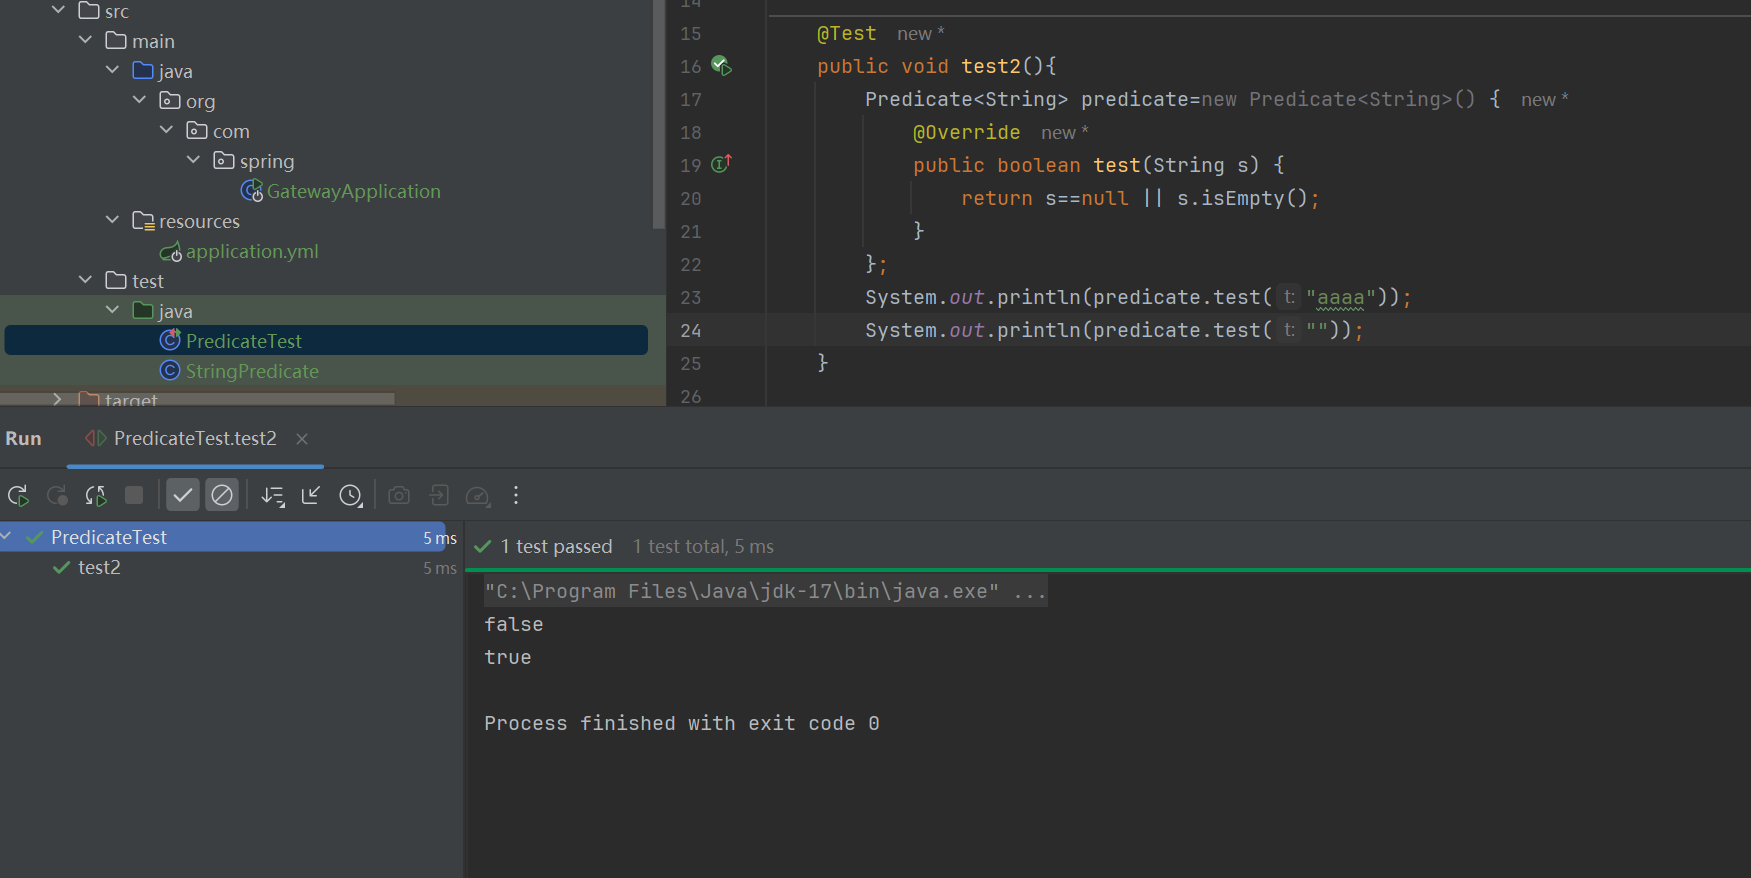This screenshot has height=878, width=1751.
Task: Open application.yml file
Action: click(252, 251)
